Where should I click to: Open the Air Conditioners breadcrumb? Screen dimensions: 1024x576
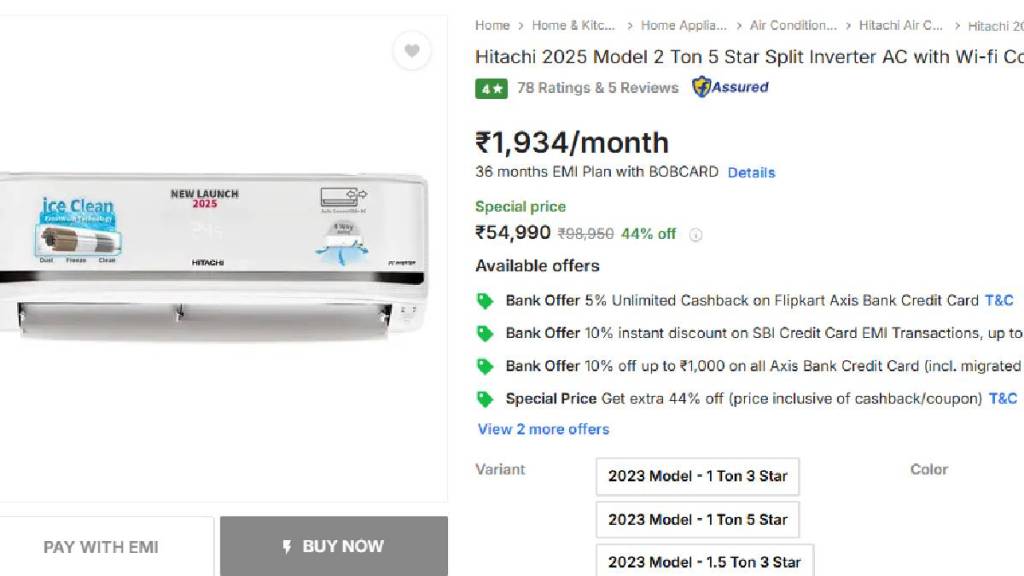point(793,25)
